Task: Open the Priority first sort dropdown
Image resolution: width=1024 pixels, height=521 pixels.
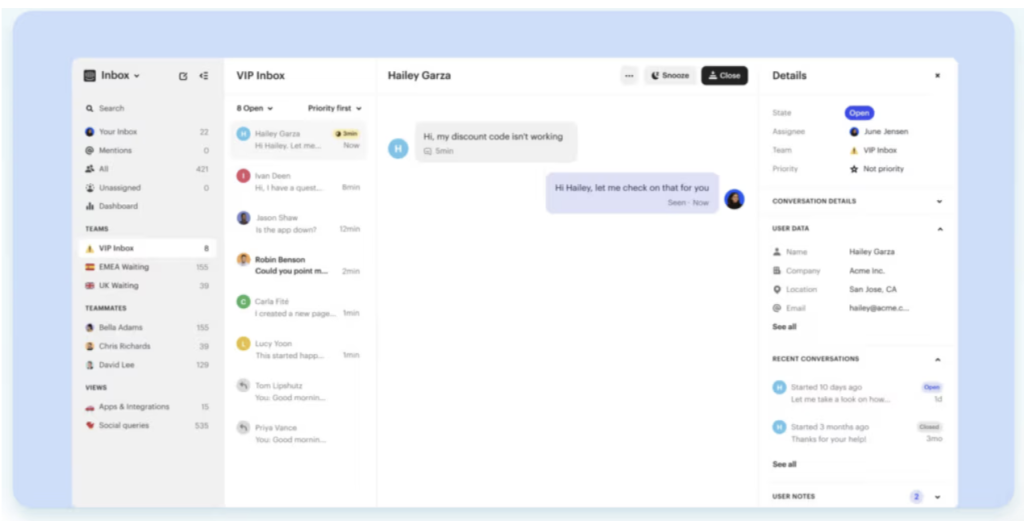Action: (x=334, y=108)
